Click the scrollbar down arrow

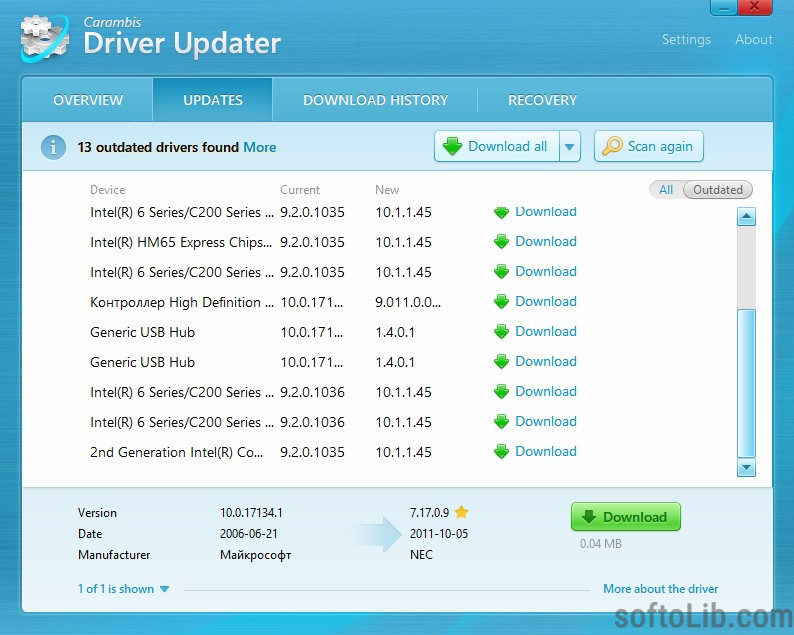746,467
